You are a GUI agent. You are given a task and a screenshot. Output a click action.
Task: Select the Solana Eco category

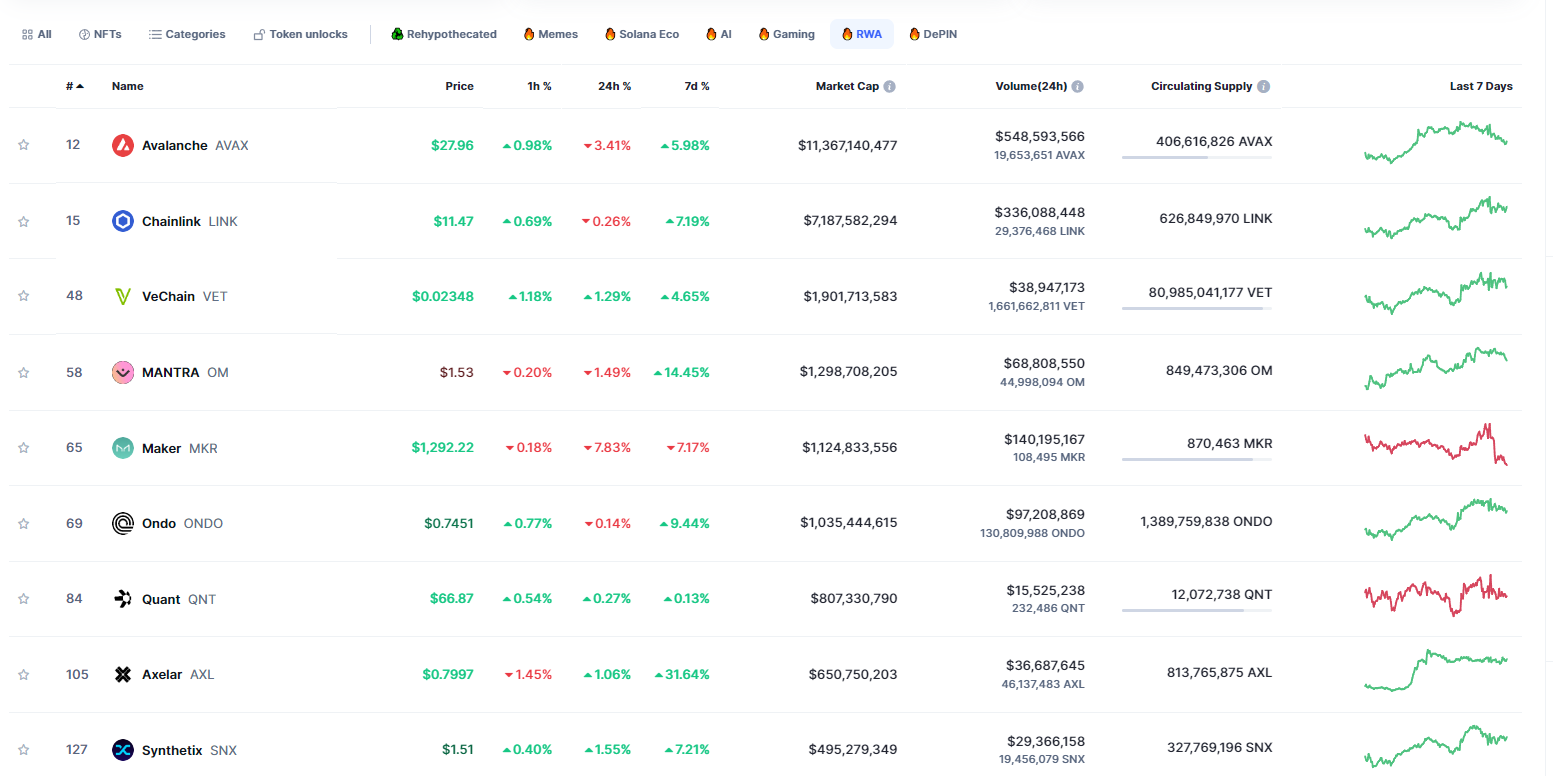click(642, 34)
